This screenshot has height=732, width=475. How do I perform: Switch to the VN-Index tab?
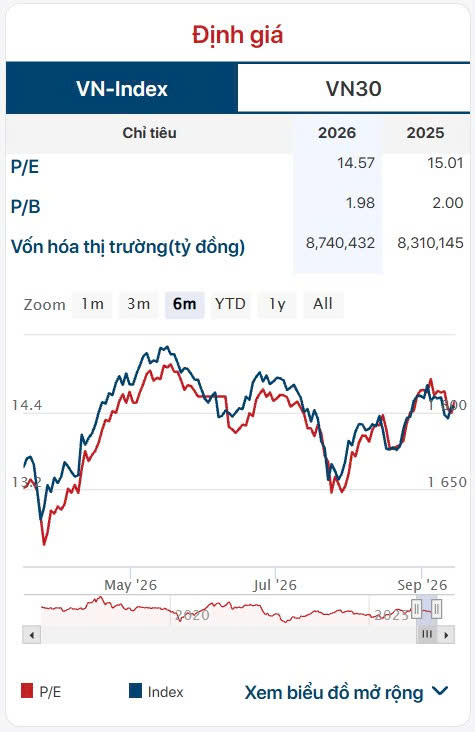121,88
